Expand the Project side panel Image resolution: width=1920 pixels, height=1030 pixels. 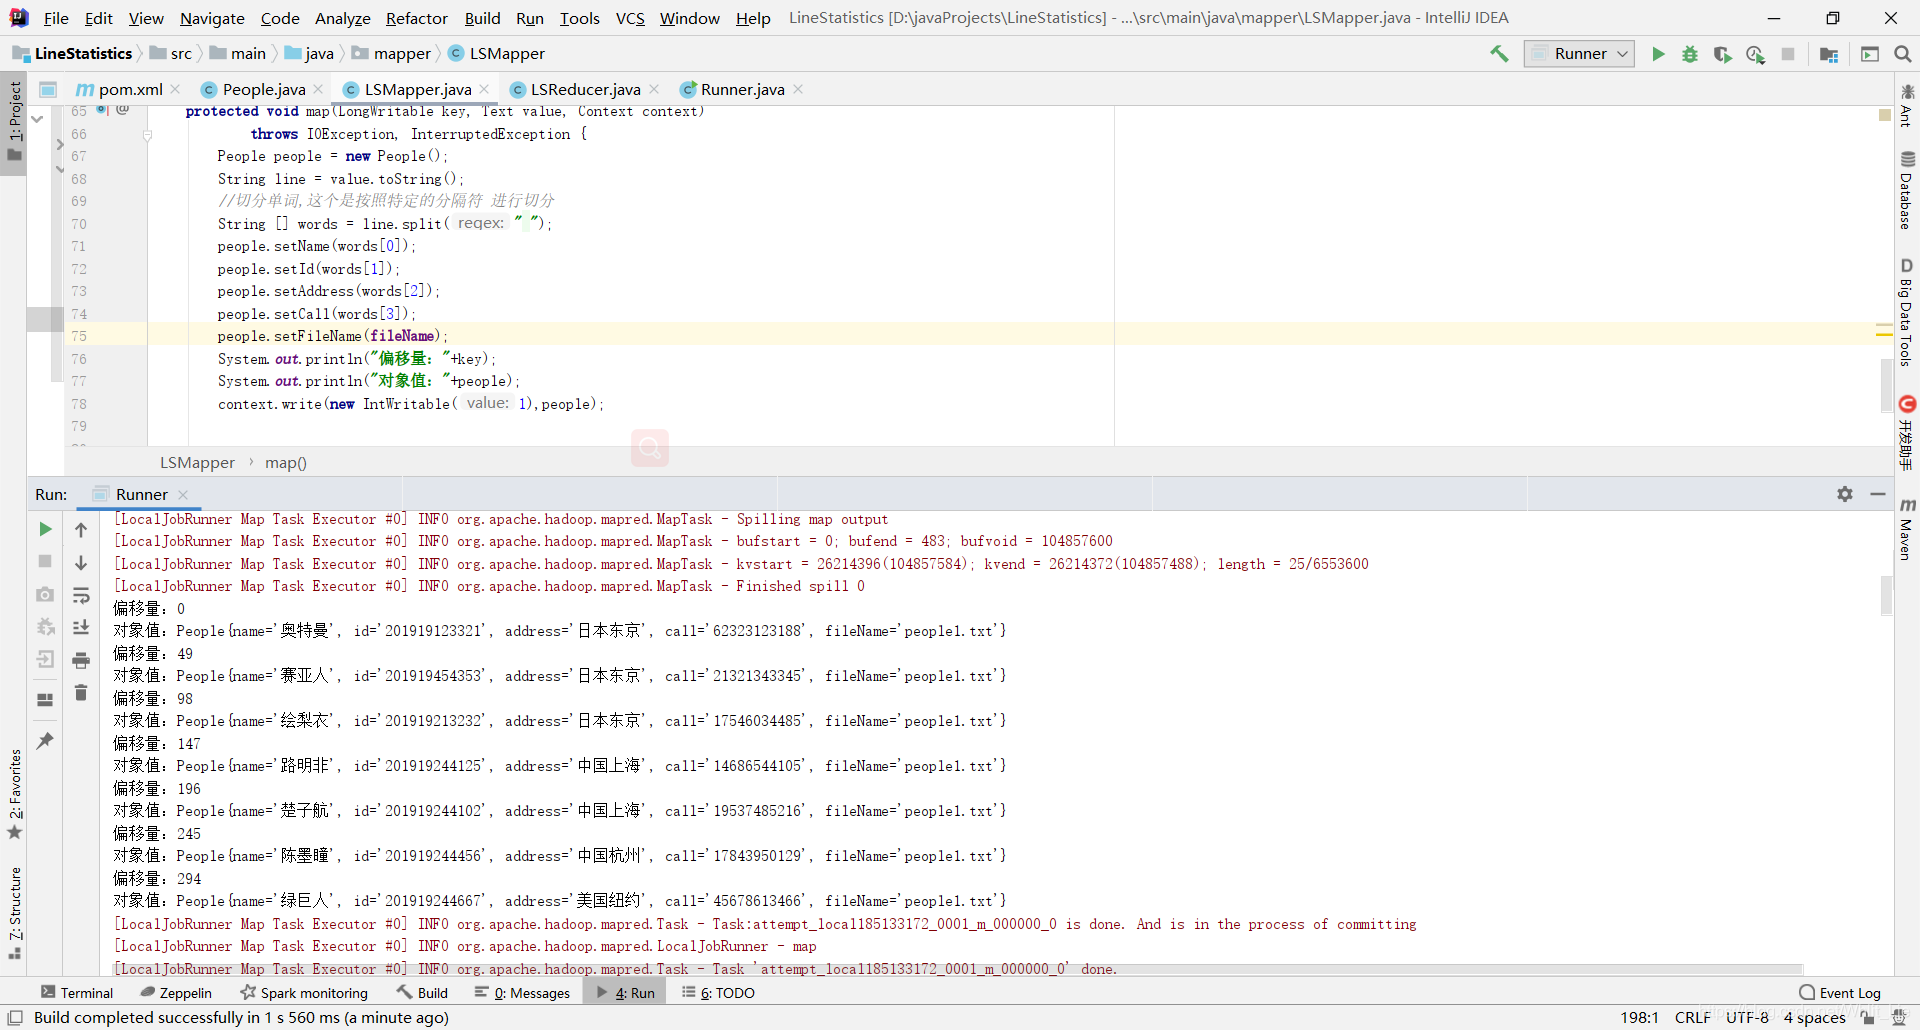point(14,121)
